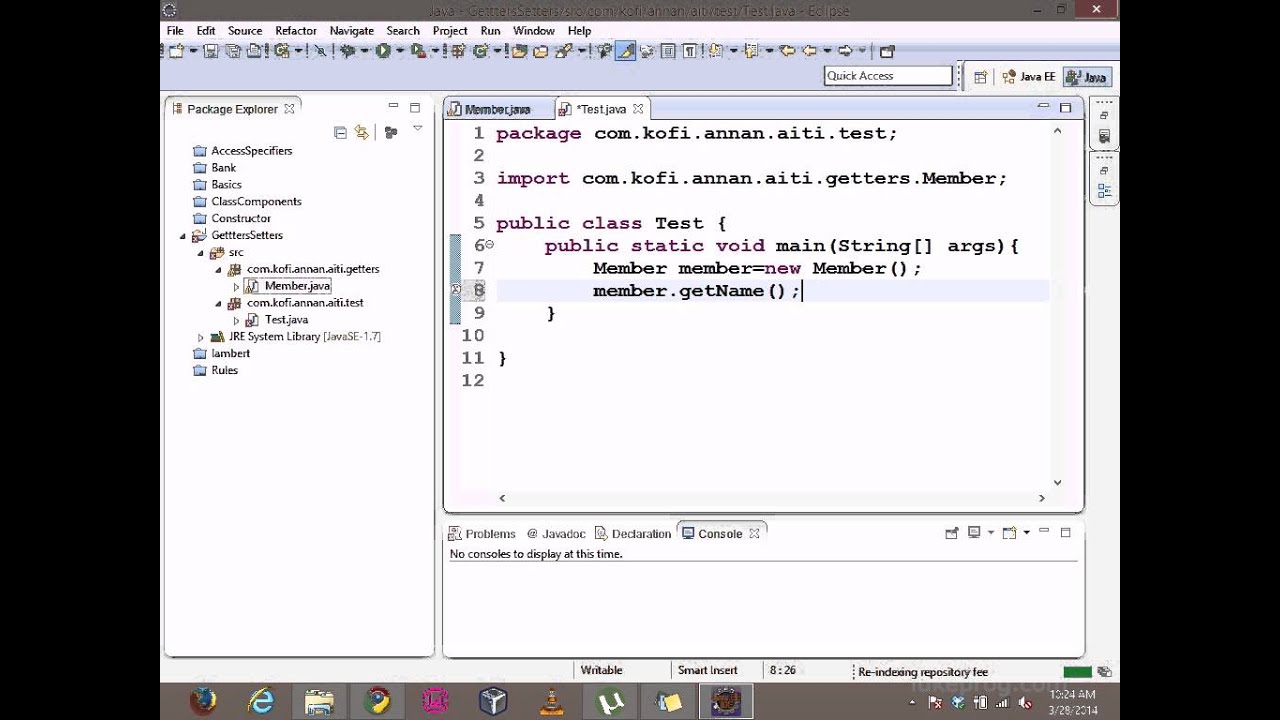Switch to Java EE perspective
The image size is (1280, 720).
[x=1028, y=77]
